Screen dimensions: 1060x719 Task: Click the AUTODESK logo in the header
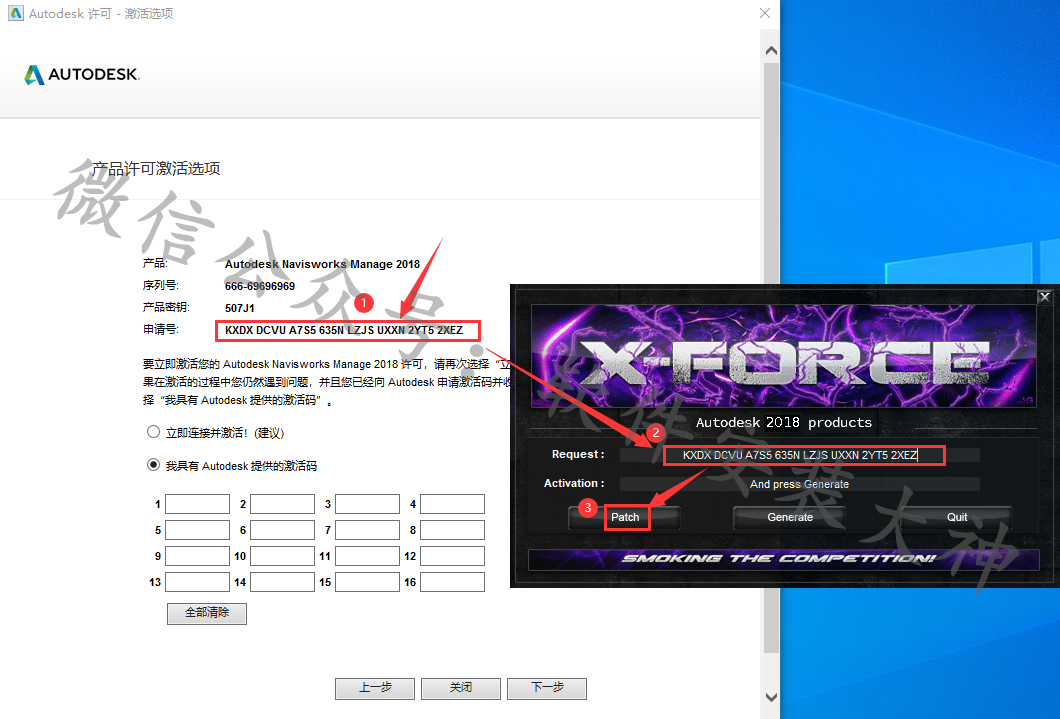82,74
